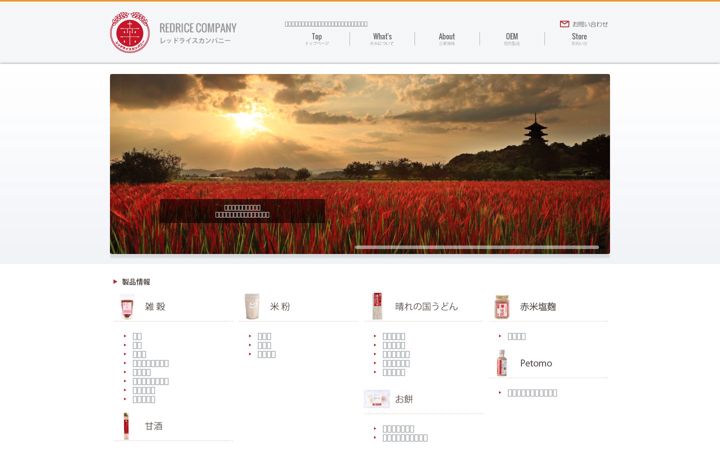This screenshot has width=720, height=450.
Task: Open the Petomo category heading
Action: click(x=536, y=363)
